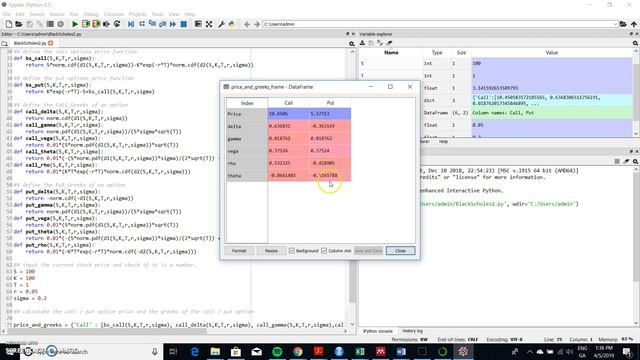Remove all variables eraser icon
640x360 pixels.
(x=389, y=43)
